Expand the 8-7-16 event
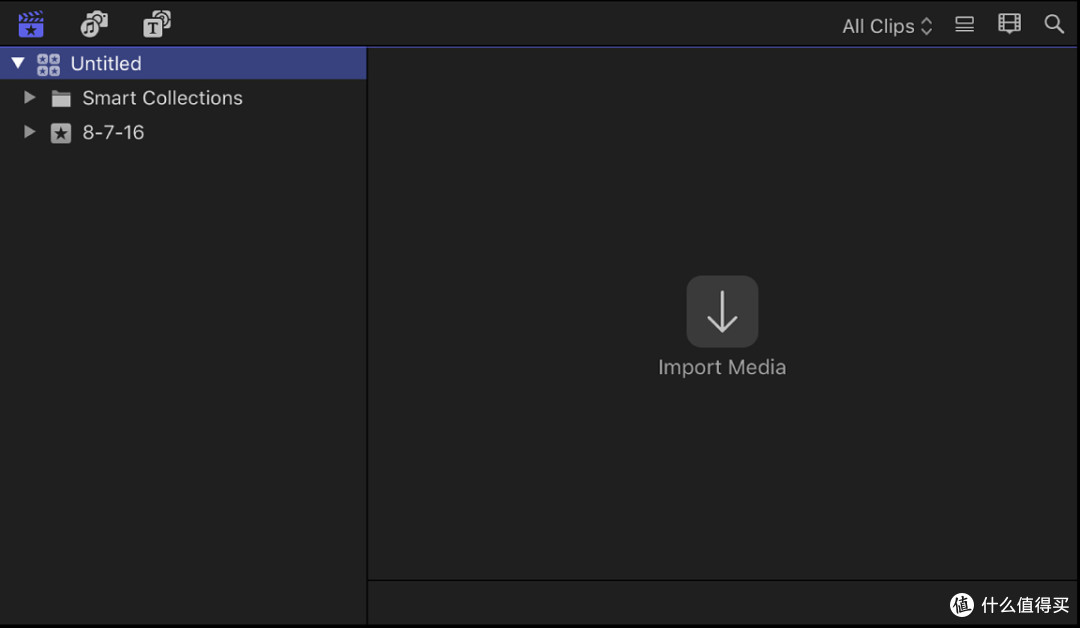 (30, 132)
